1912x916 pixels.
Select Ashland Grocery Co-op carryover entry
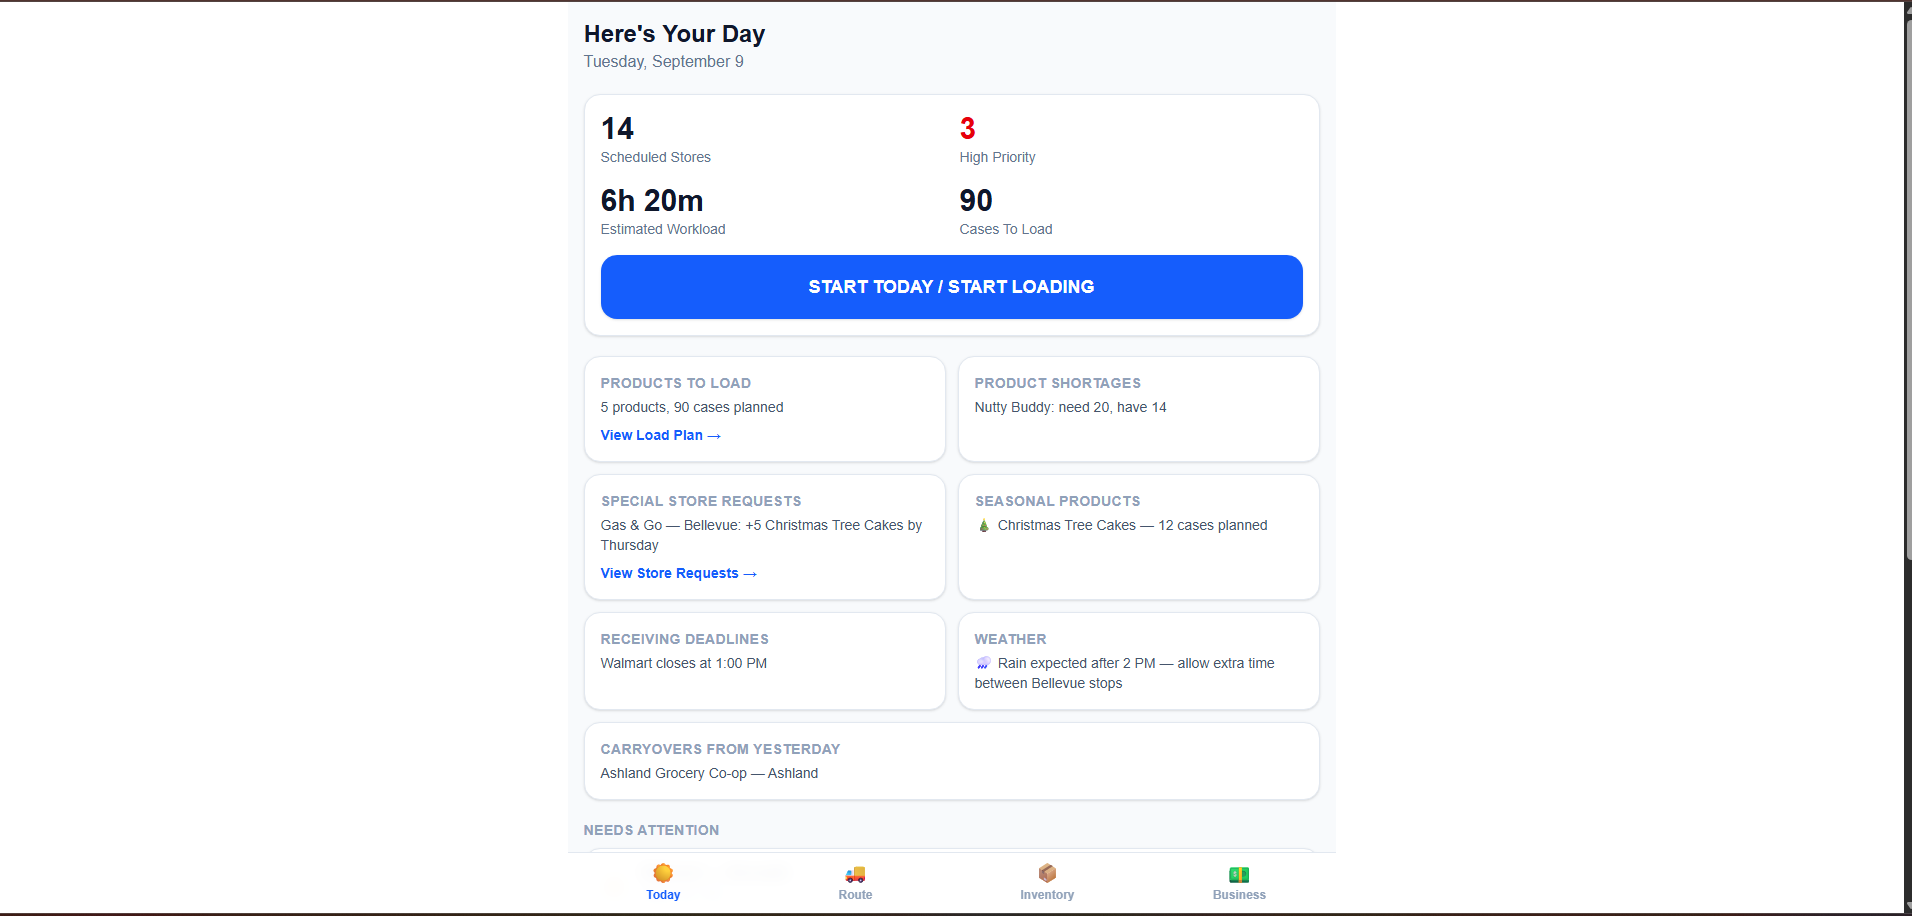[x=709, y=773]
